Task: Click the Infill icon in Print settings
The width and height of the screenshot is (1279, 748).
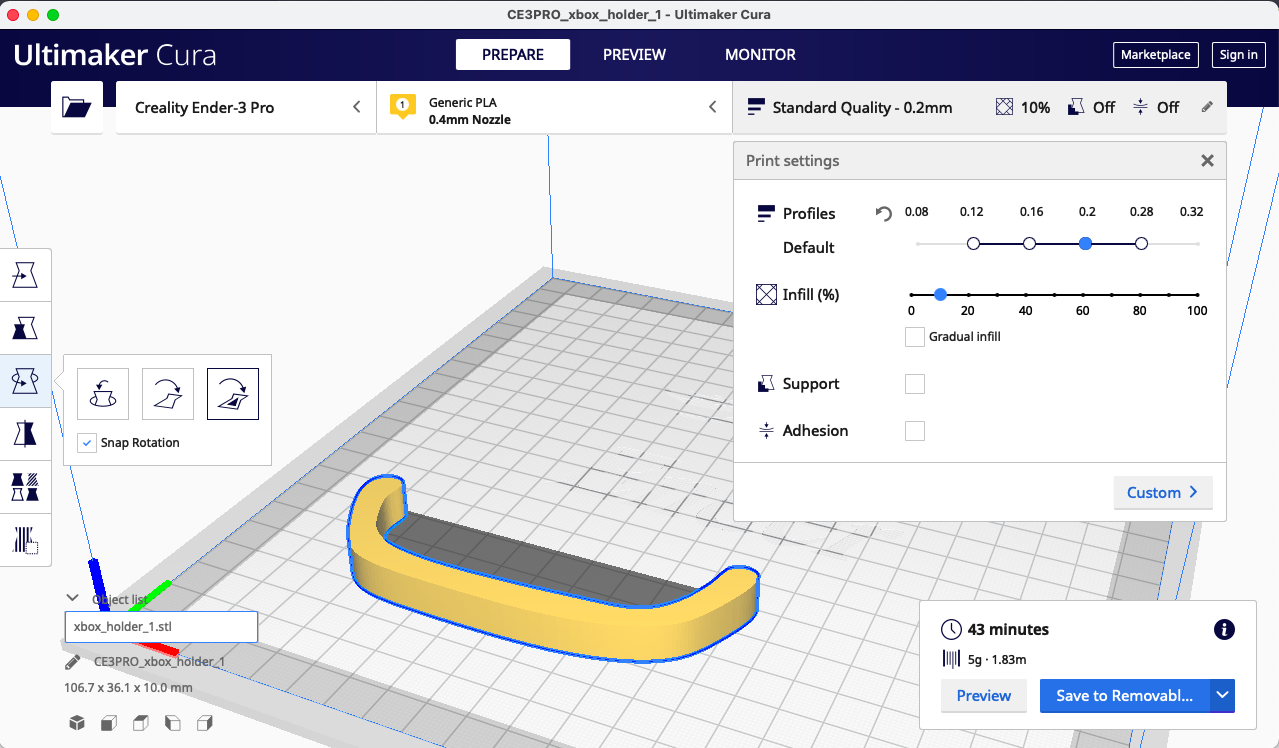Action: click(766, 294)
